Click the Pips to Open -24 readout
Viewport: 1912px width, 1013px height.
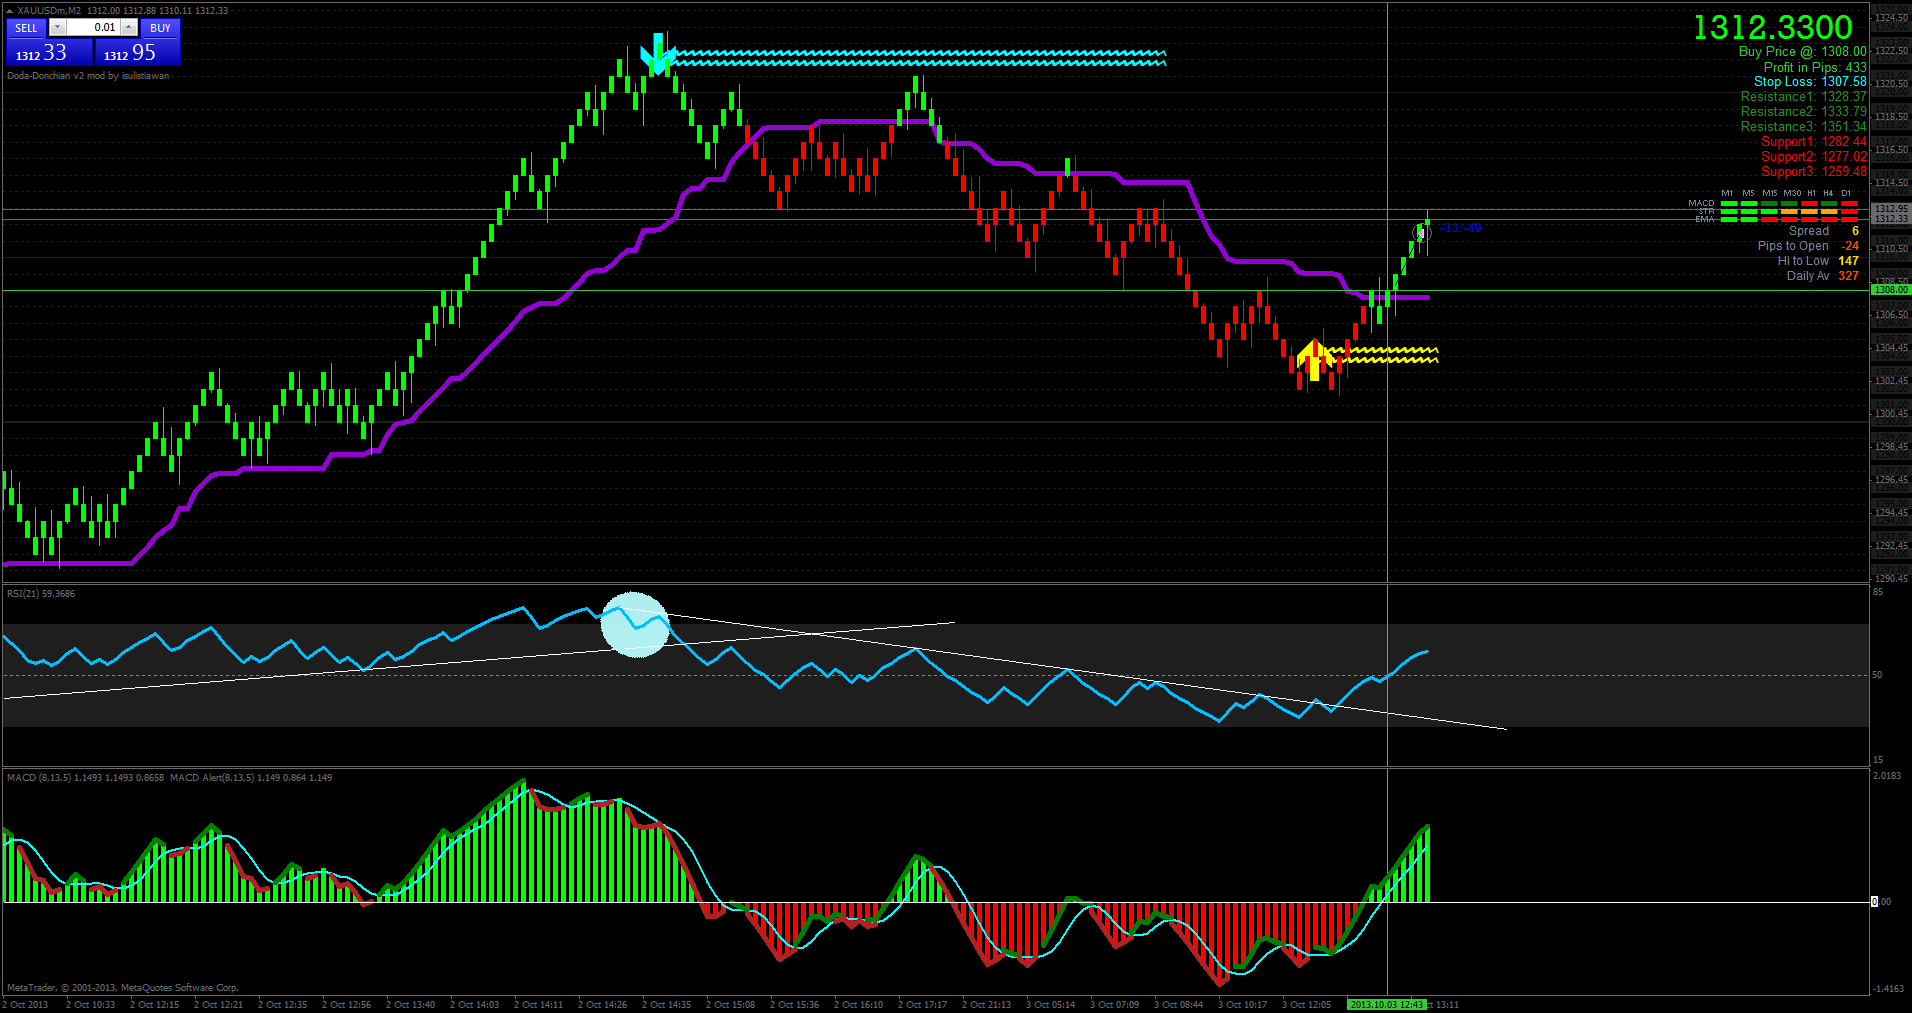click(x=1808, y=246)
